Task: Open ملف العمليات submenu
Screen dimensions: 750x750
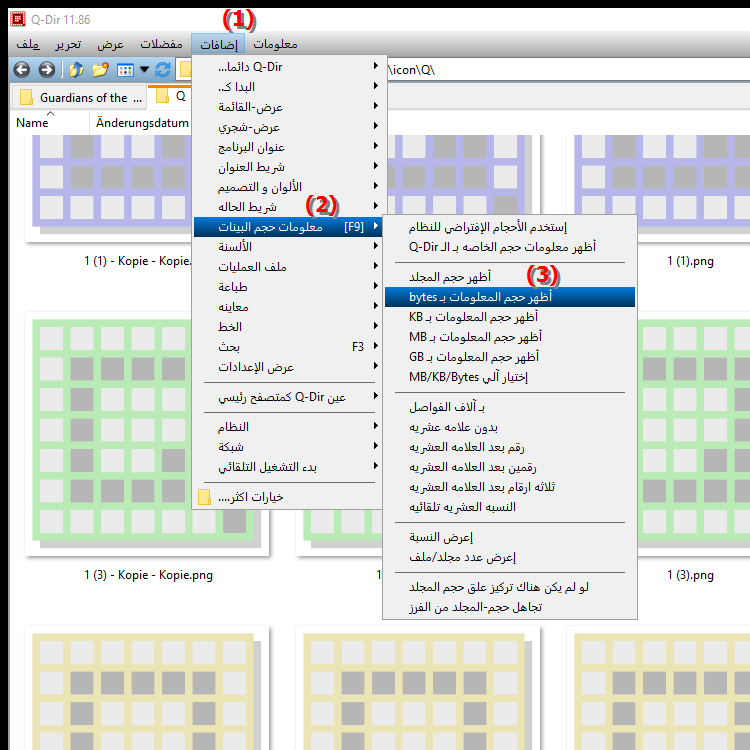Action: [x=287, y=267]
